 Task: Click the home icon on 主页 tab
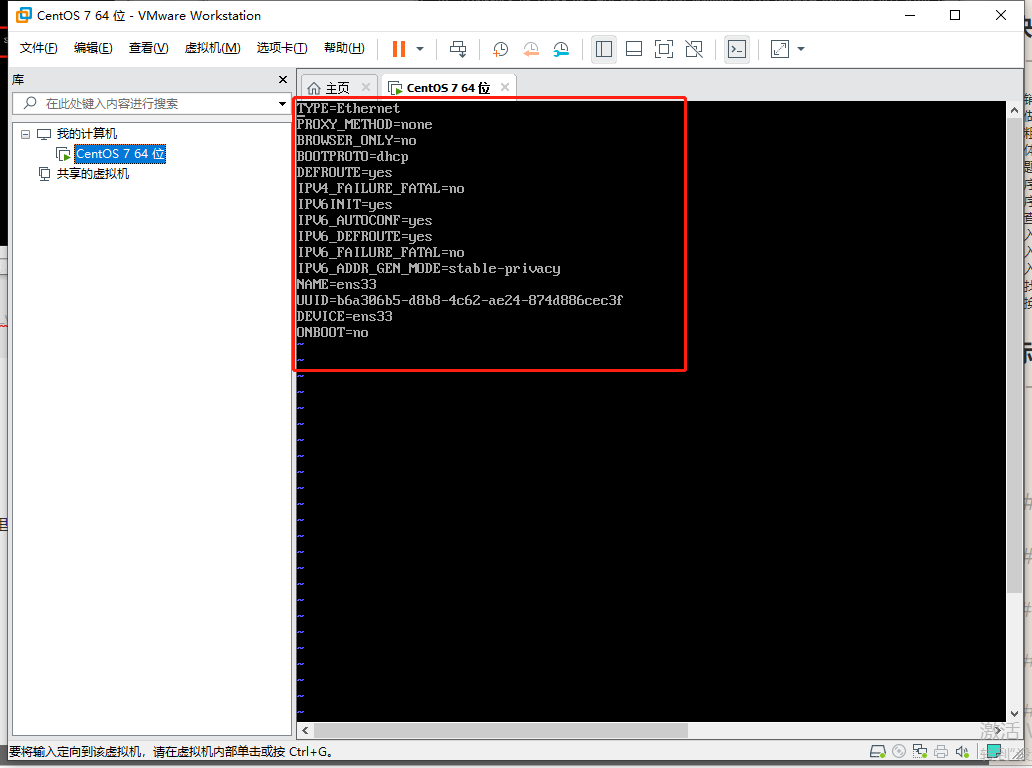click(x=315, y=88)
